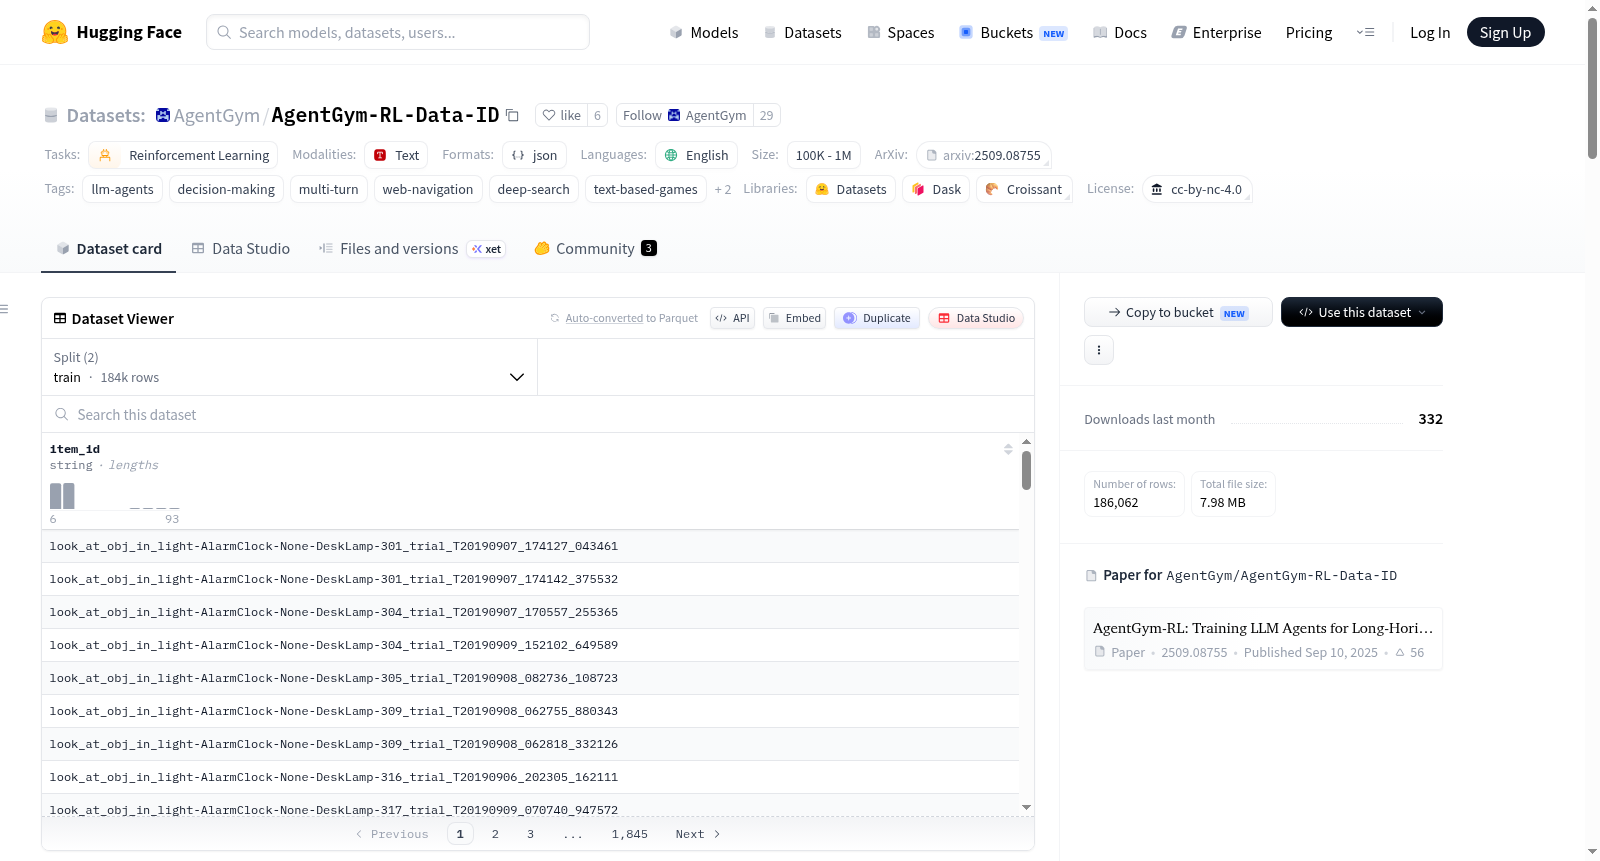Open the Datasets: breadcrumb link
Image resolution: width=1600 pixels, height=861 pixels.
pos(106,115)
